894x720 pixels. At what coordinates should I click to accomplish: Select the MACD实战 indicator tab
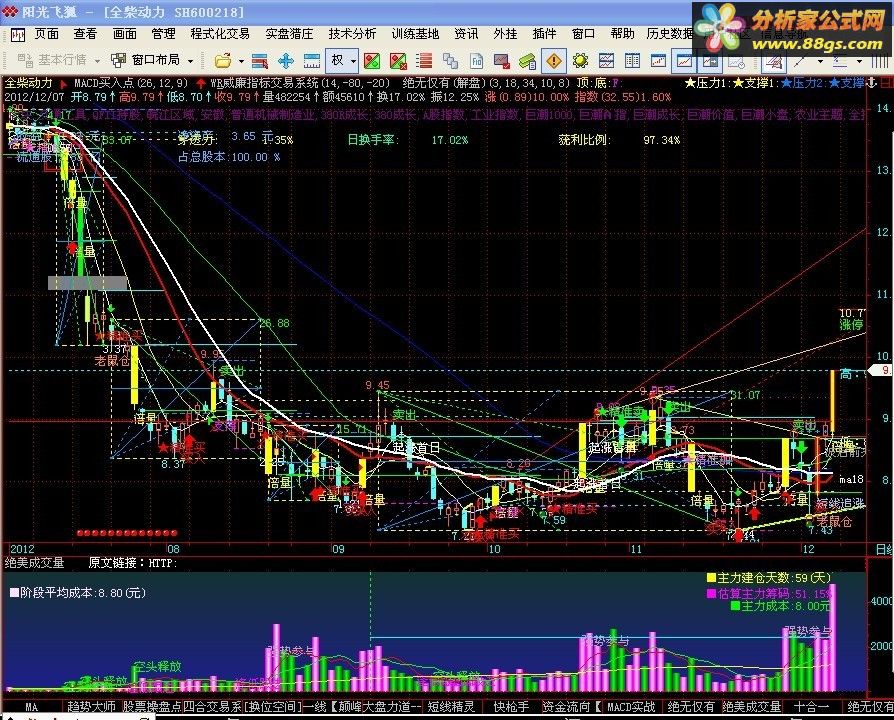pos(631,707)
